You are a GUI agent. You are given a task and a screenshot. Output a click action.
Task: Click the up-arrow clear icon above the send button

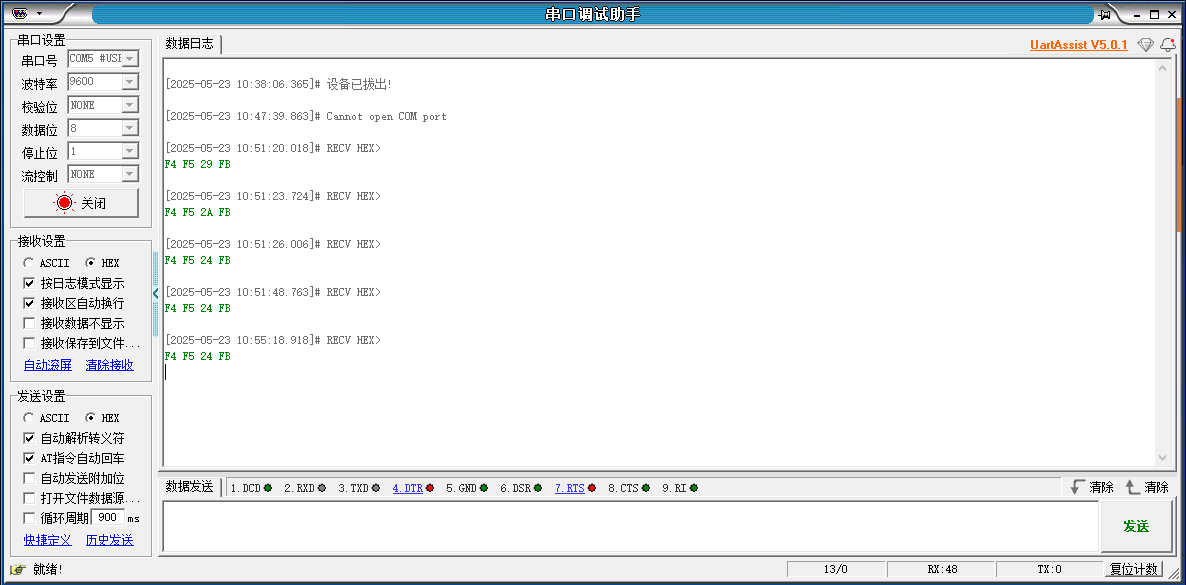pos(1132,487)
